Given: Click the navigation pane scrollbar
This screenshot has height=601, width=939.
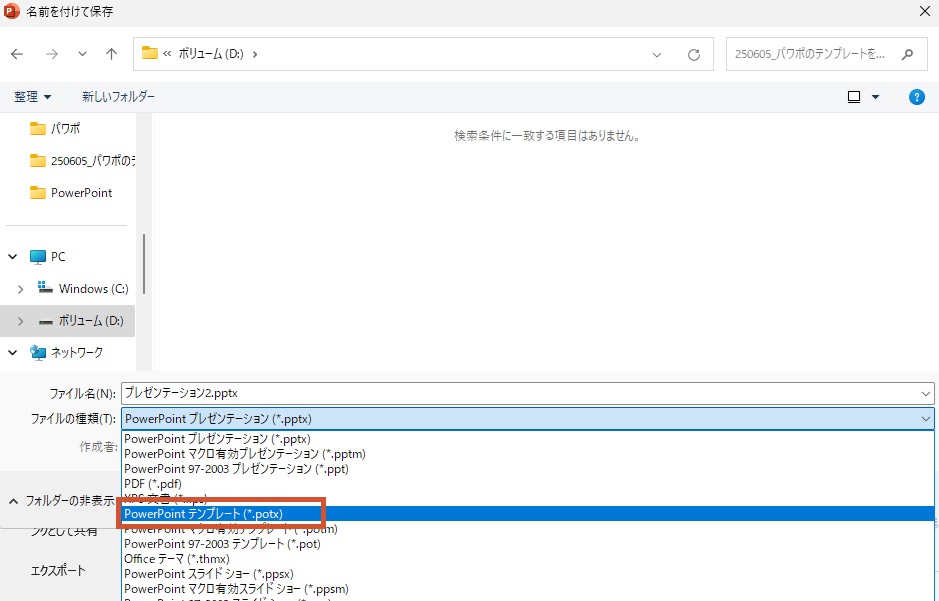Looking at the screenshot, I should [144, 263].
